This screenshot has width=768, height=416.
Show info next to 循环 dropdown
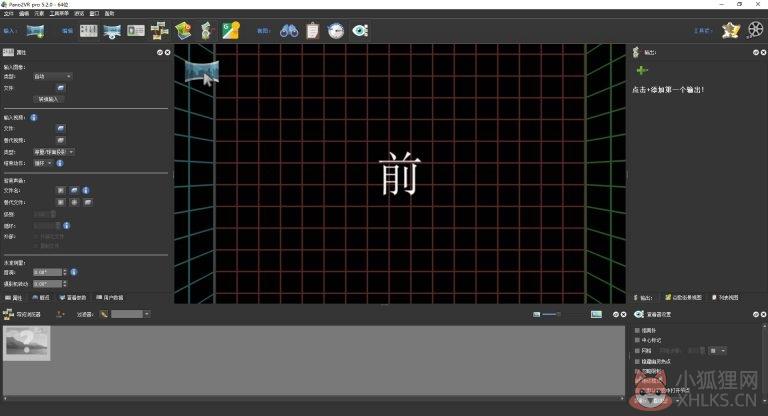click(60, 163)
